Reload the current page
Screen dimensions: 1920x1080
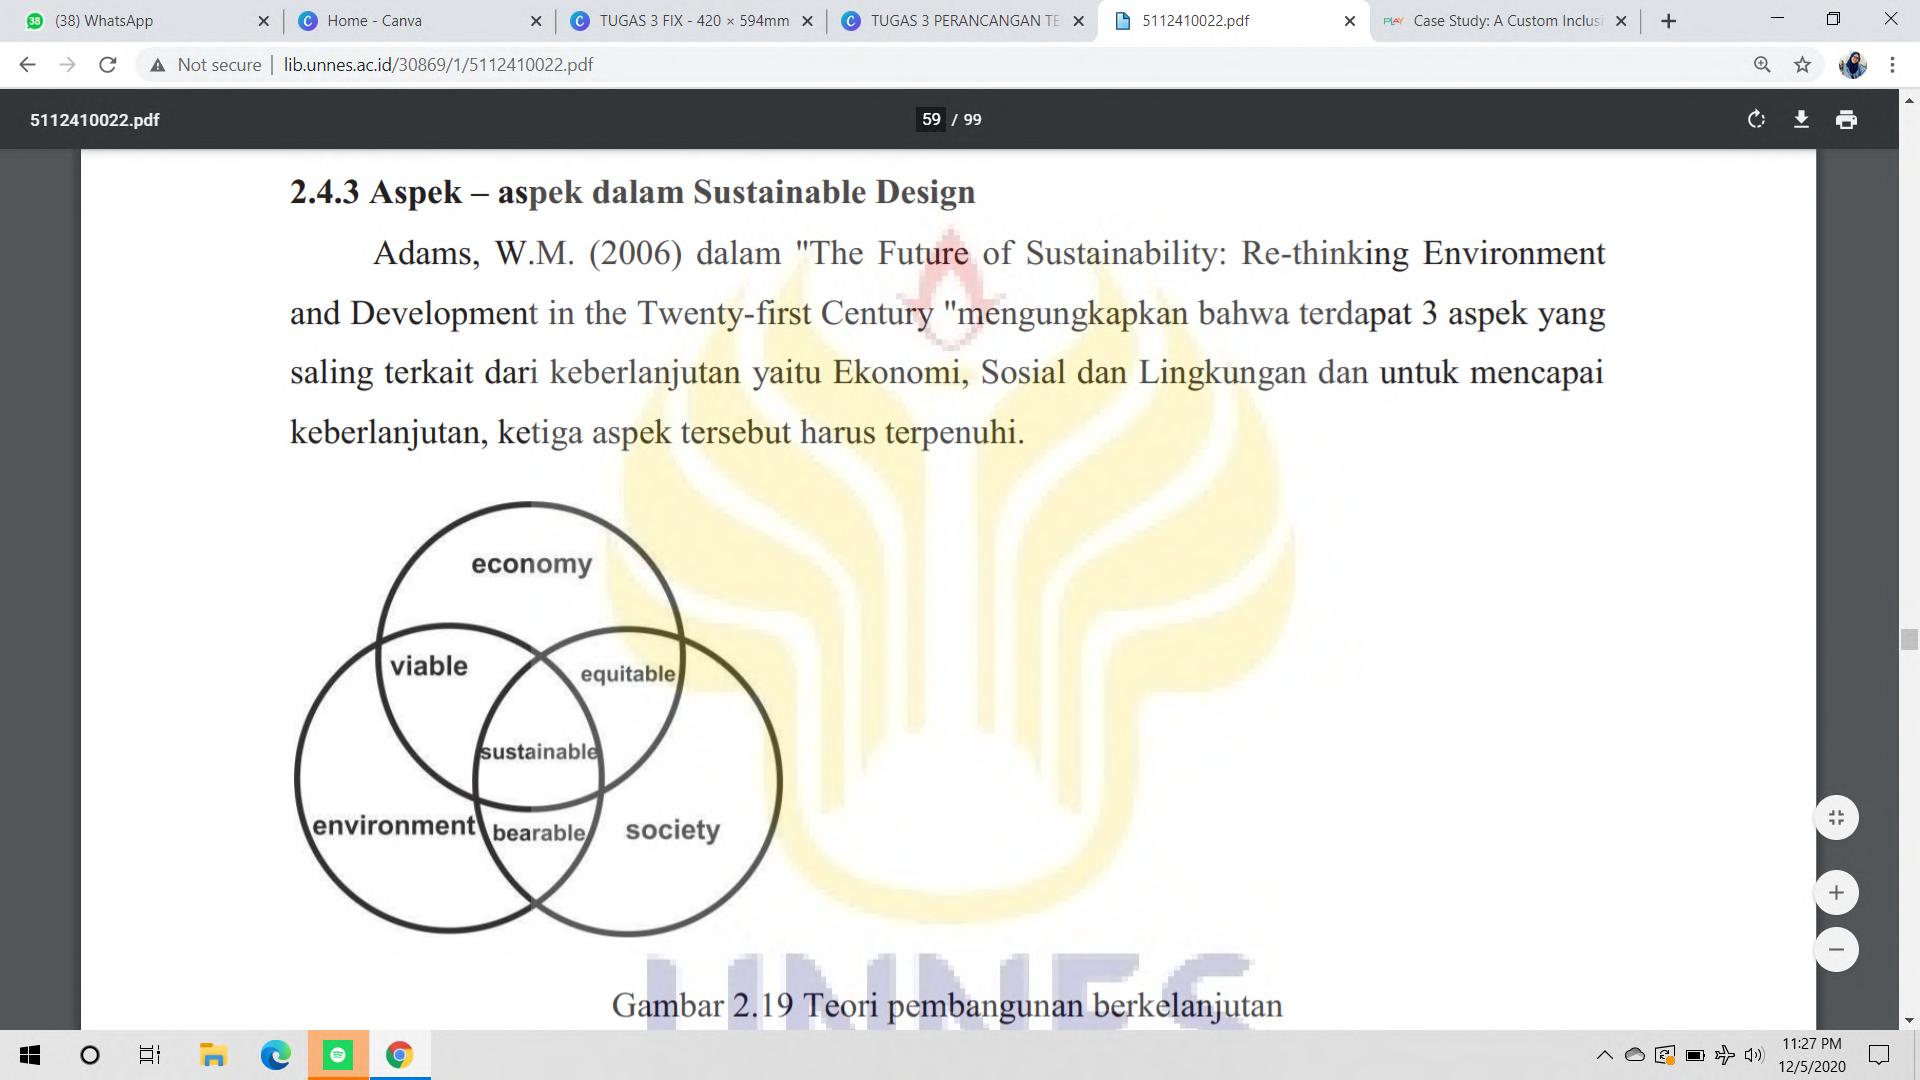108,65
